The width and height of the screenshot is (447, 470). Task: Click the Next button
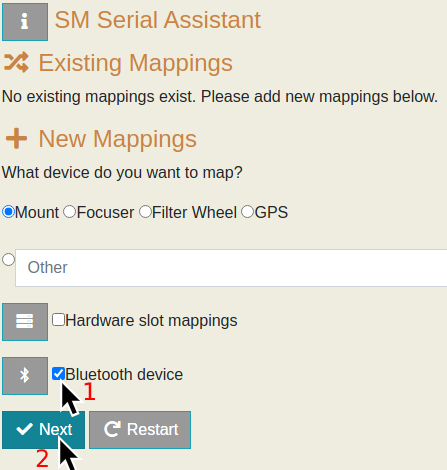(44, 430)
